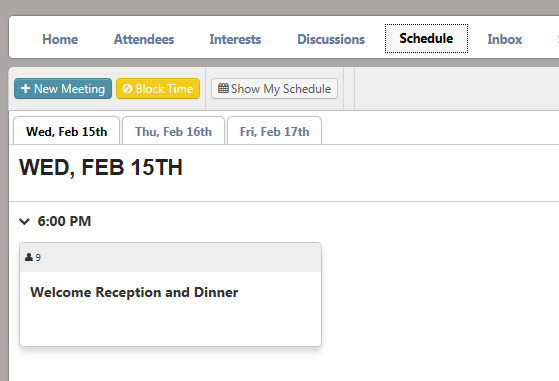Click the calendar icon on Show My Schedule

[223, 88]
